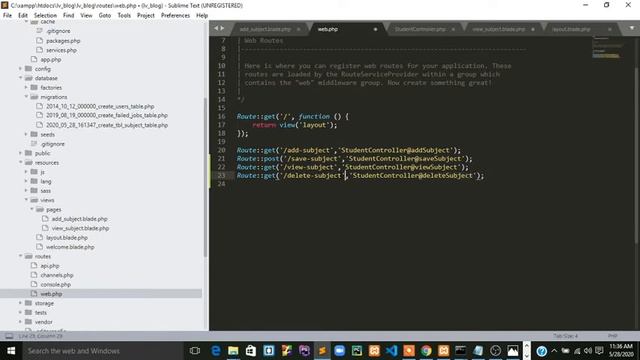
Task: Open channels.php in routes folder
Action: [57, 275]
